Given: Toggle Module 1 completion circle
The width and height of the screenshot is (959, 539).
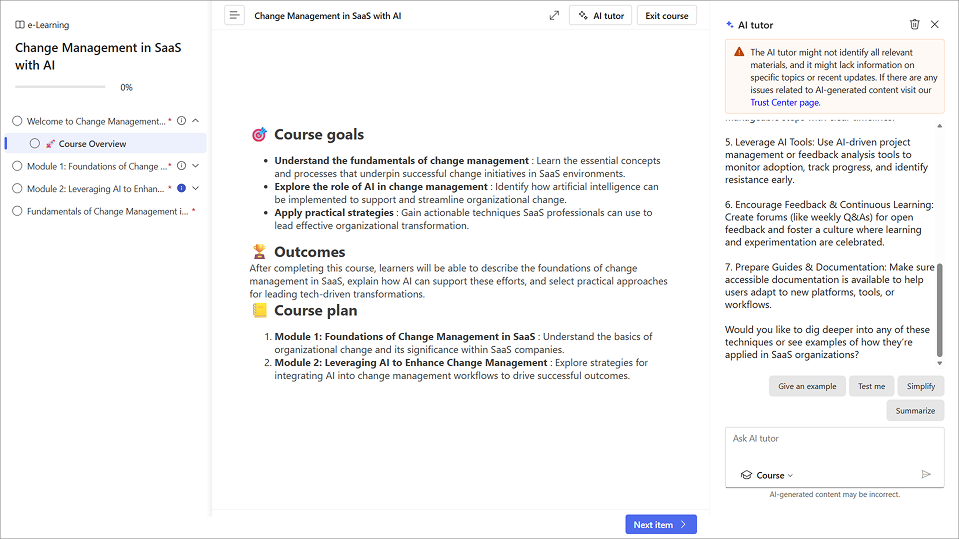Looking at the screenshot, I should pyautogui.click(x=17, y=166).
